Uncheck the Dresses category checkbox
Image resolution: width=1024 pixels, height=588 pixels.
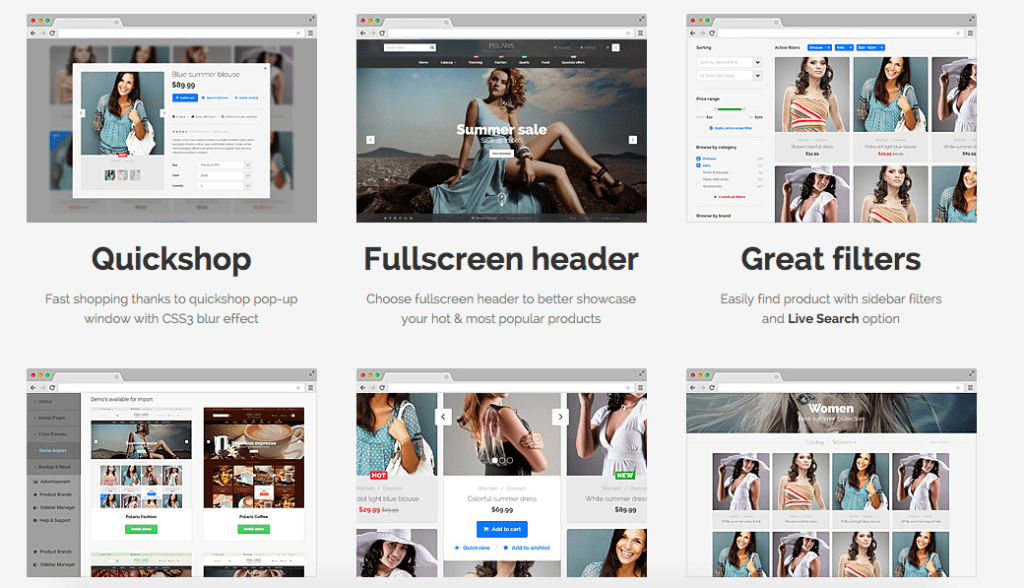[698, 159]
